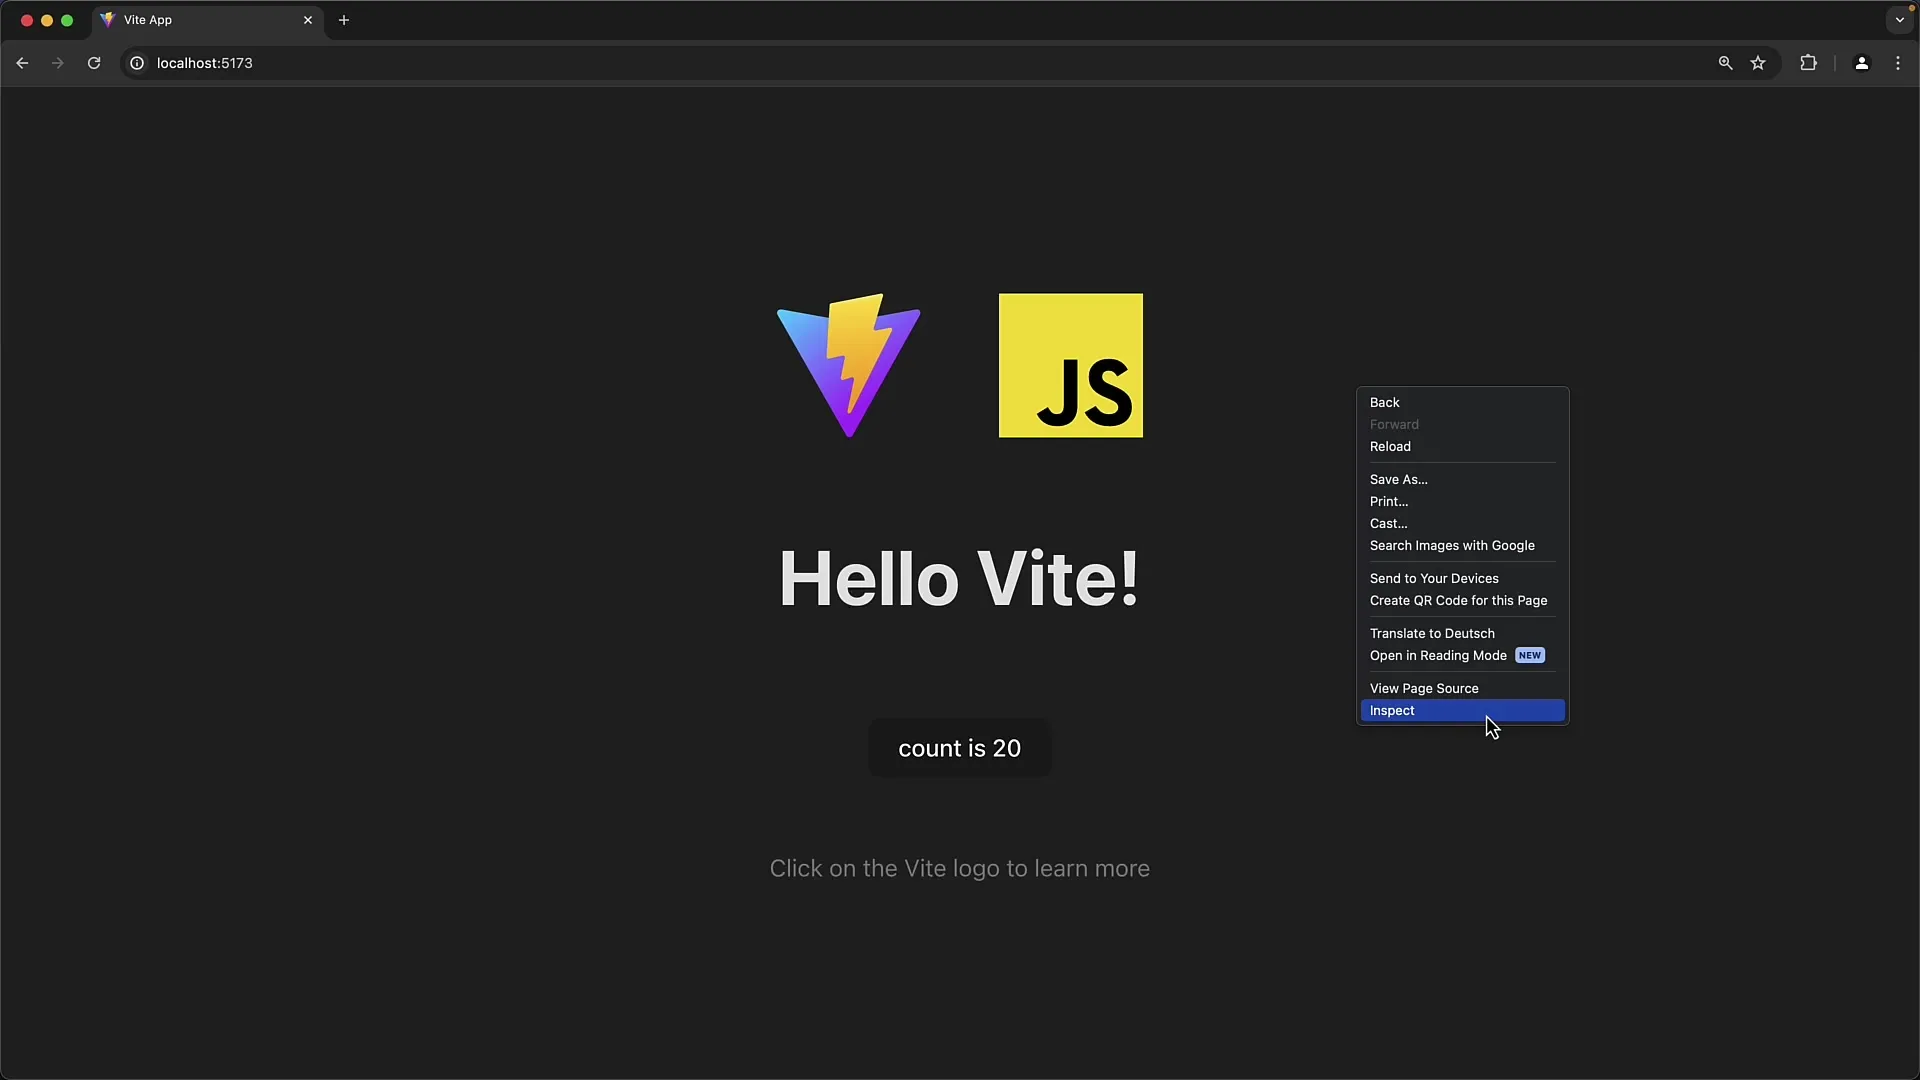Open the Chrome three-dot menu
This screenshot has height=1080, width=1920.
[x=1898, y=63]
